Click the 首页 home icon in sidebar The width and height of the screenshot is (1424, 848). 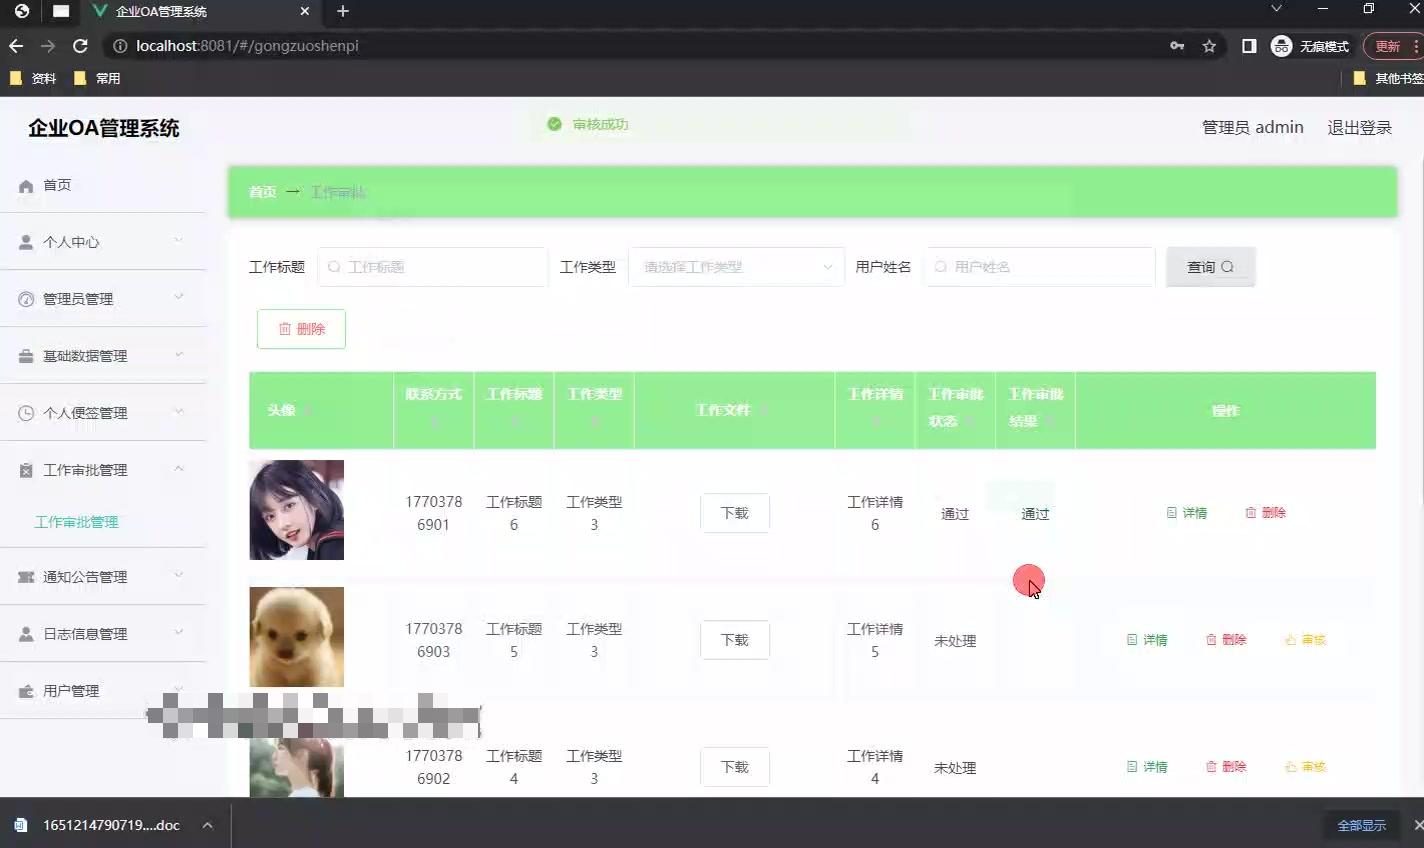24,185
